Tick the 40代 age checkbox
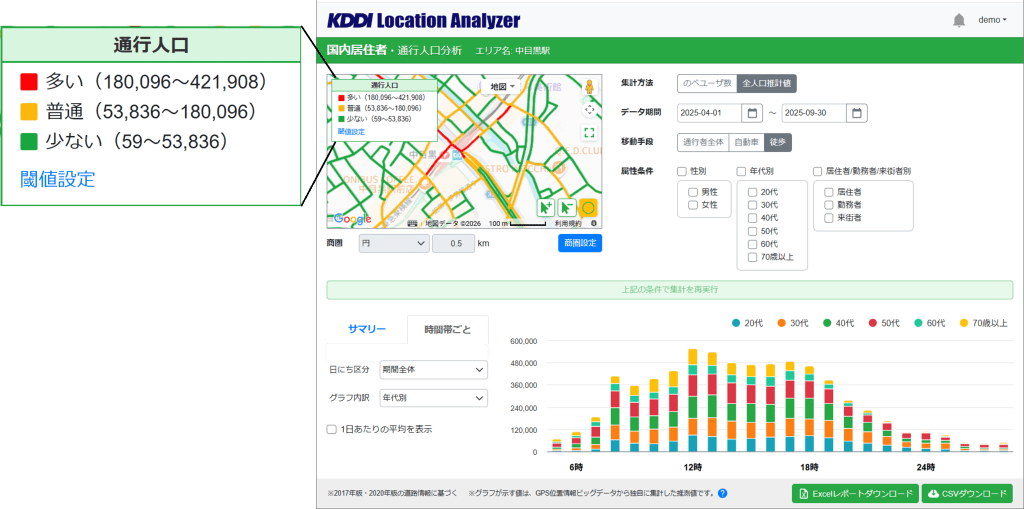Image resolution: width=1024 pixels, height=509 pixels. tap(752, 218)
